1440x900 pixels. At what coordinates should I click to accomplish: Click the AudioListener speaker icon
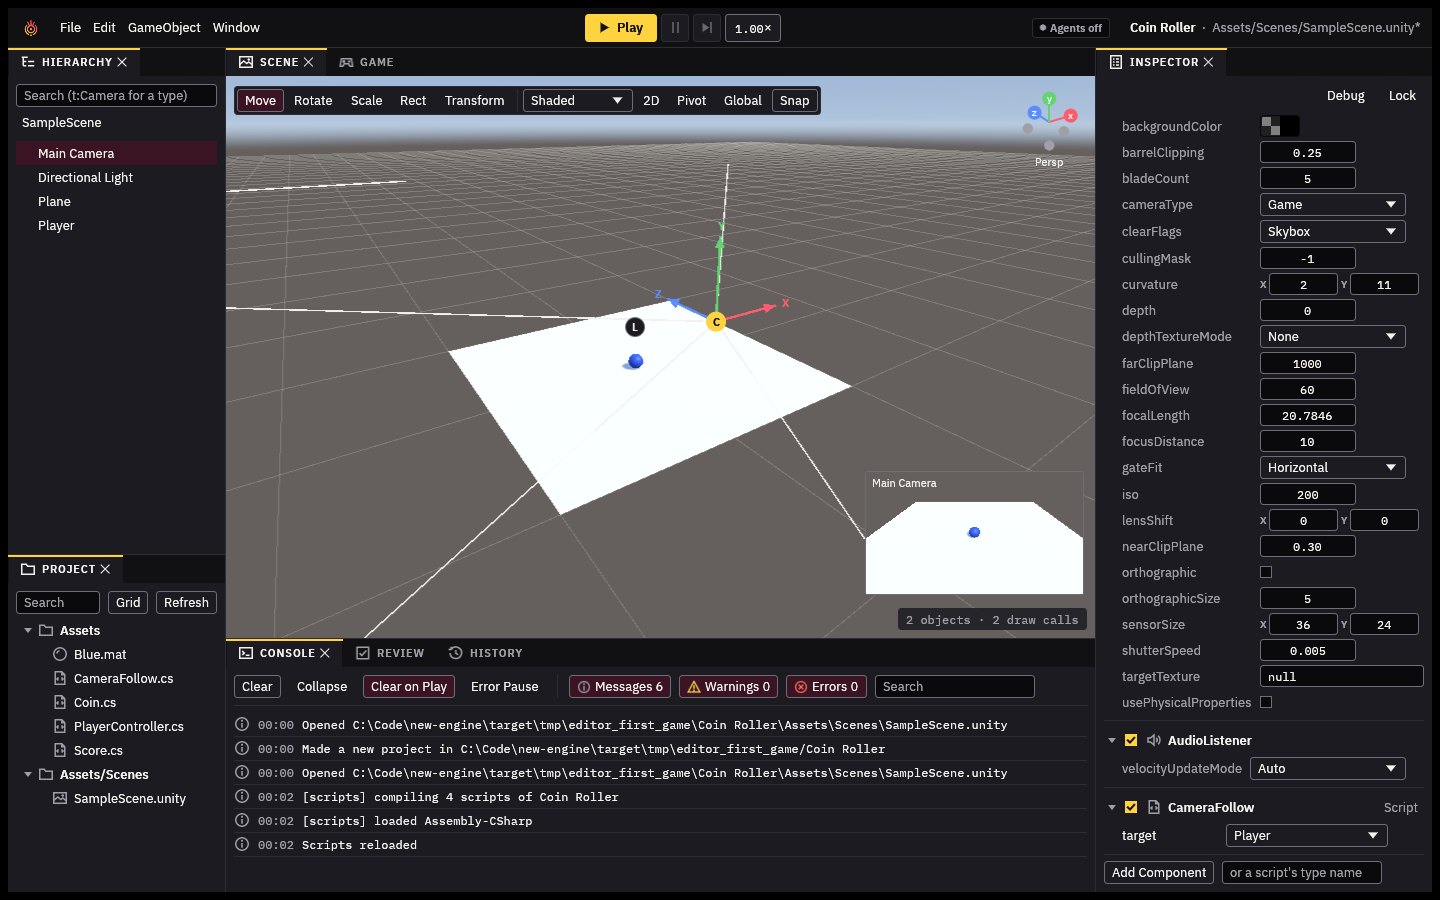coord(1154,741)
